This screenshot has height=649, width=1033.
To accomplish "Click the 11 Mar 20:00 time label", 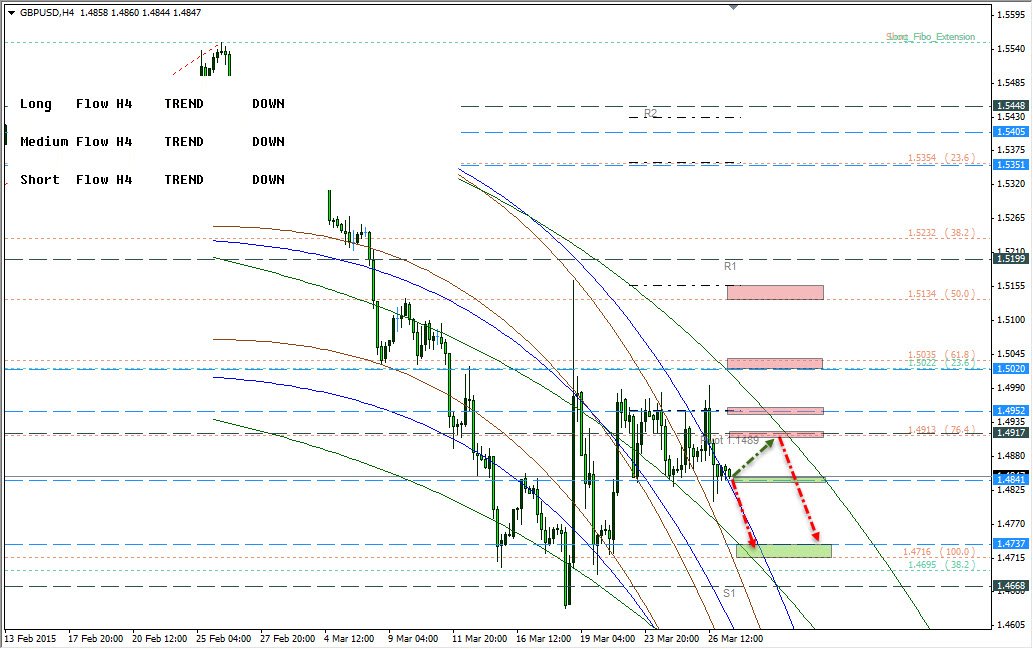I will point(480,638).
